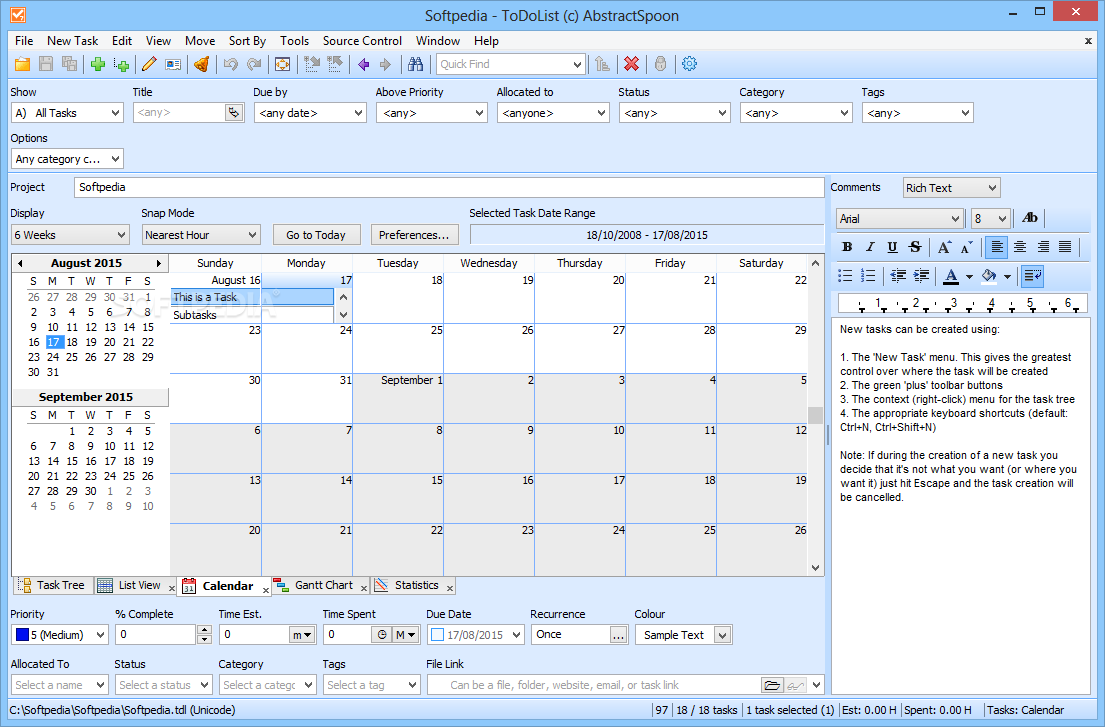Click the shrink font size icon
This screenshot has width=1105, height=727.
(x=967, y=247)
